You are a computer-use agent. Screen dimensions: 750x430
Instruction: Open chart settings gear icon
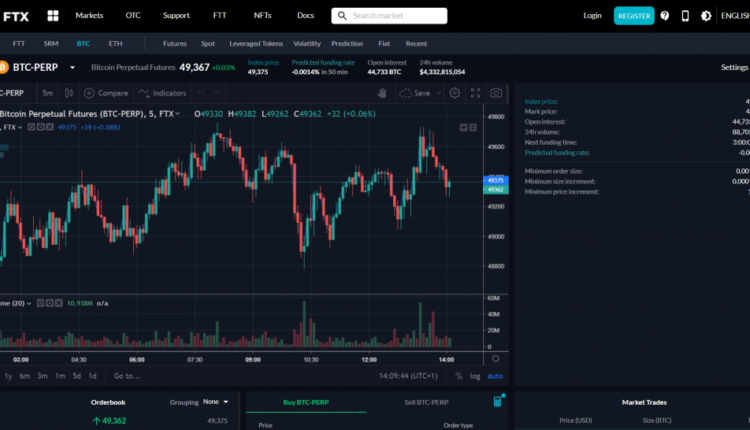pos(454,93)
